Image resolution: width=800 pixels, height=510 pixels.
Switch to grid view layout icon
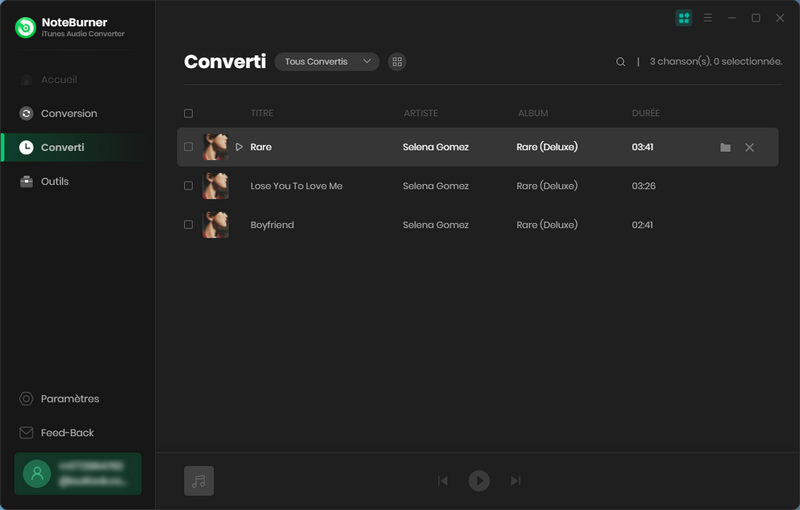(x=397, y=62)
